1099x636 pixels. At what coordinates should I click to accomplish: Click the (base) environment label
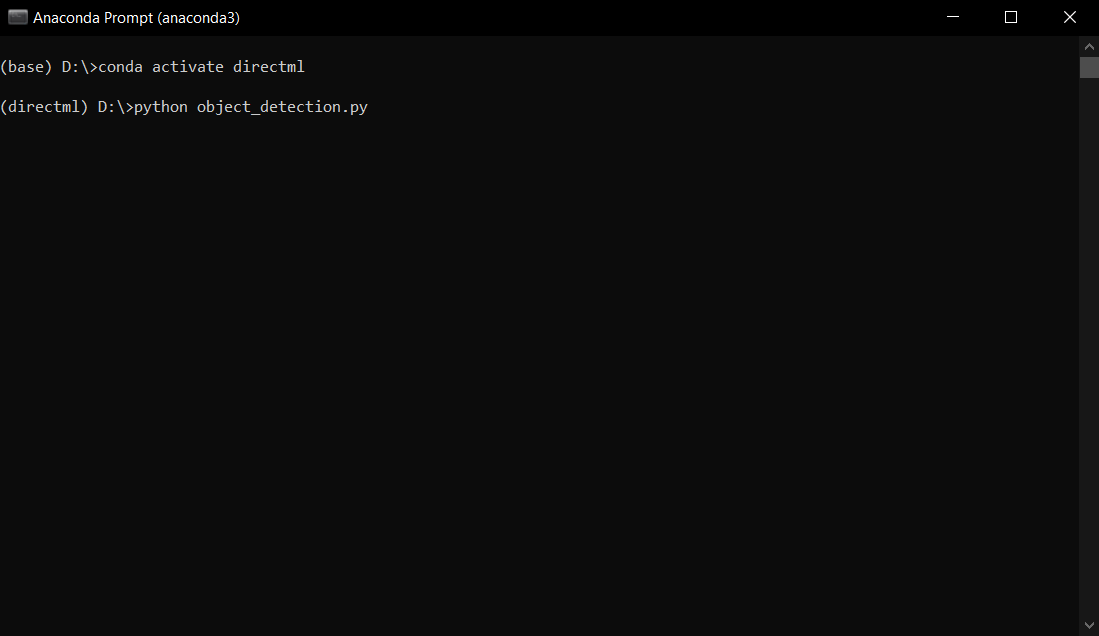[26, 67]
